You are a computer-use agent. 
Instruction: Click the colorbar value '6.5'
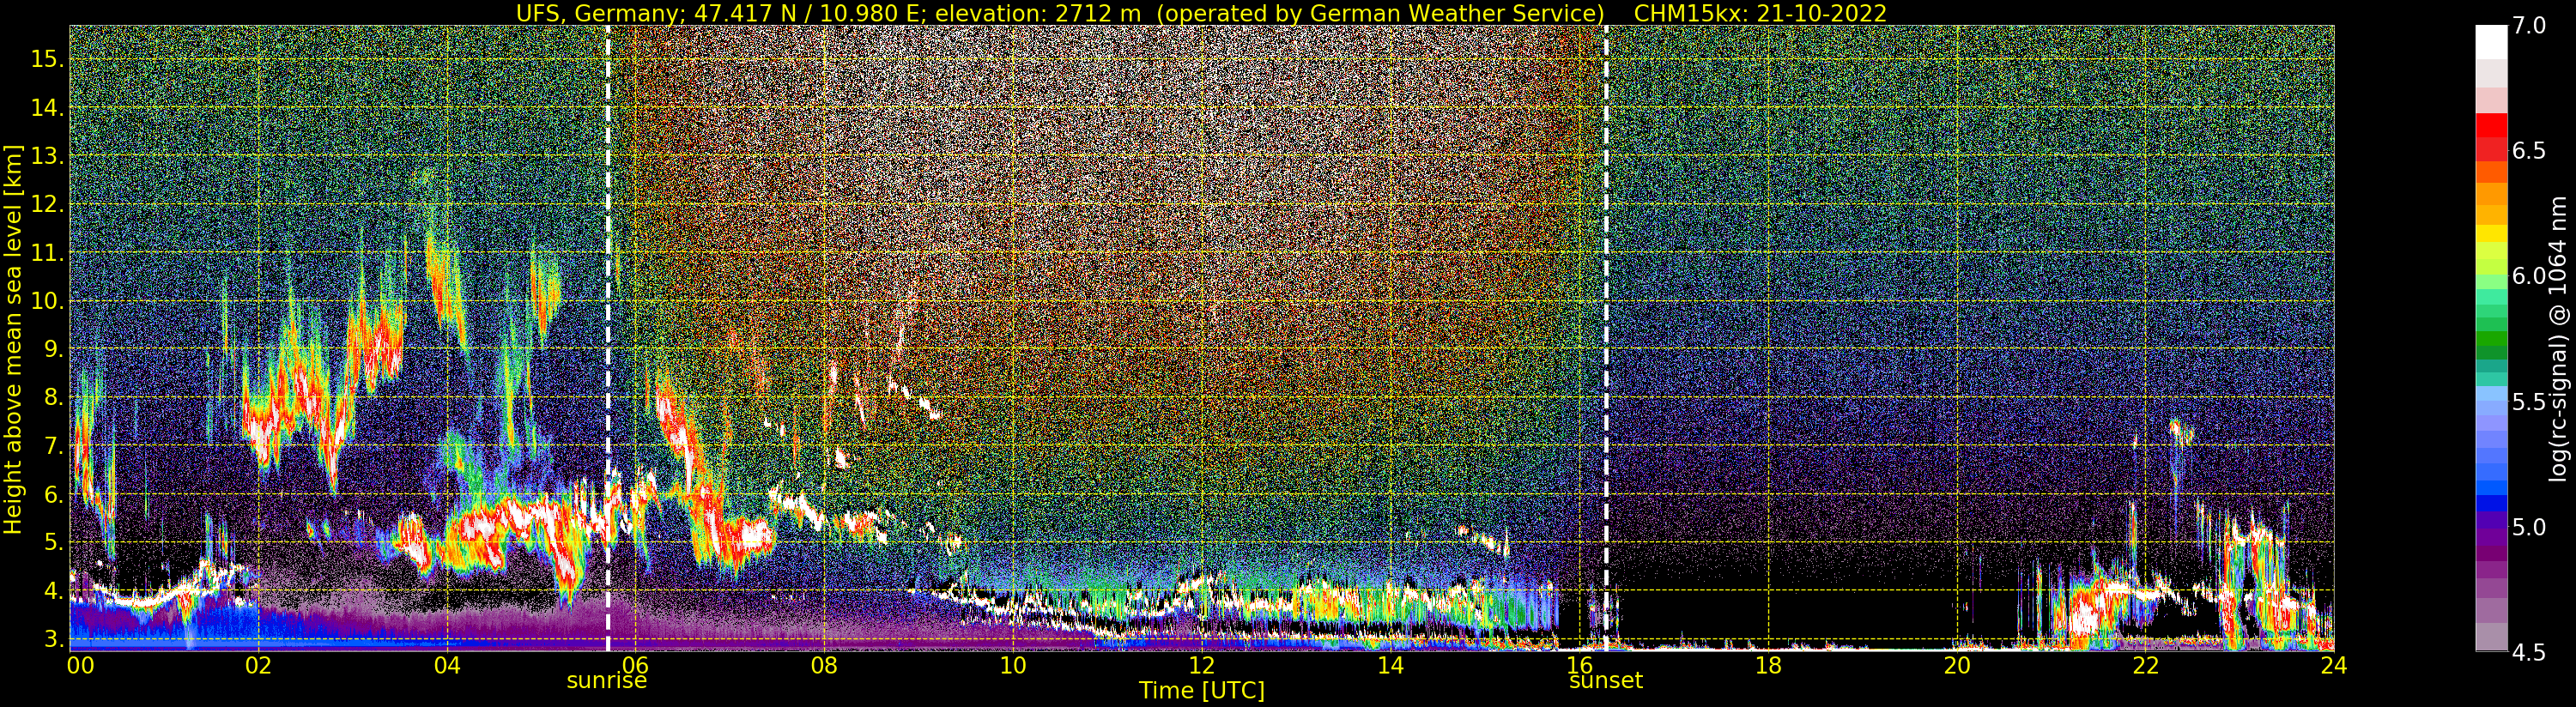point(2527,151)
